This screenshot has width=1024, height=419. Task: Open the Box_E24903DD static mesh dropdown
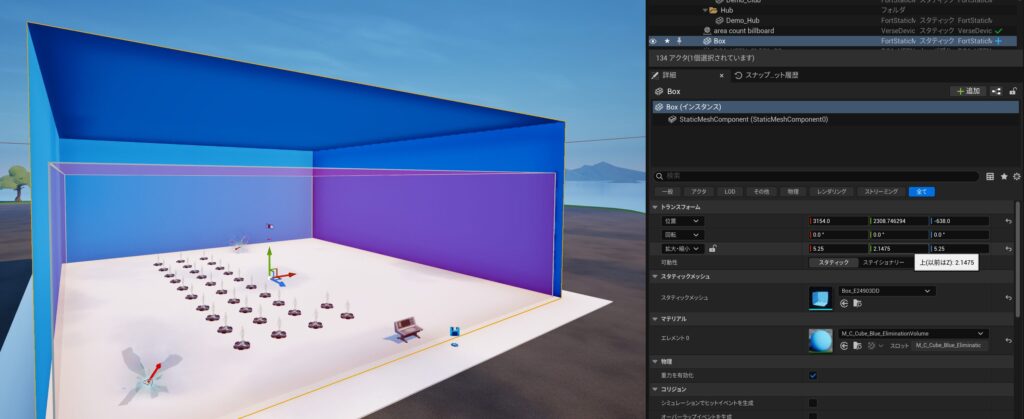click(887, 291)
